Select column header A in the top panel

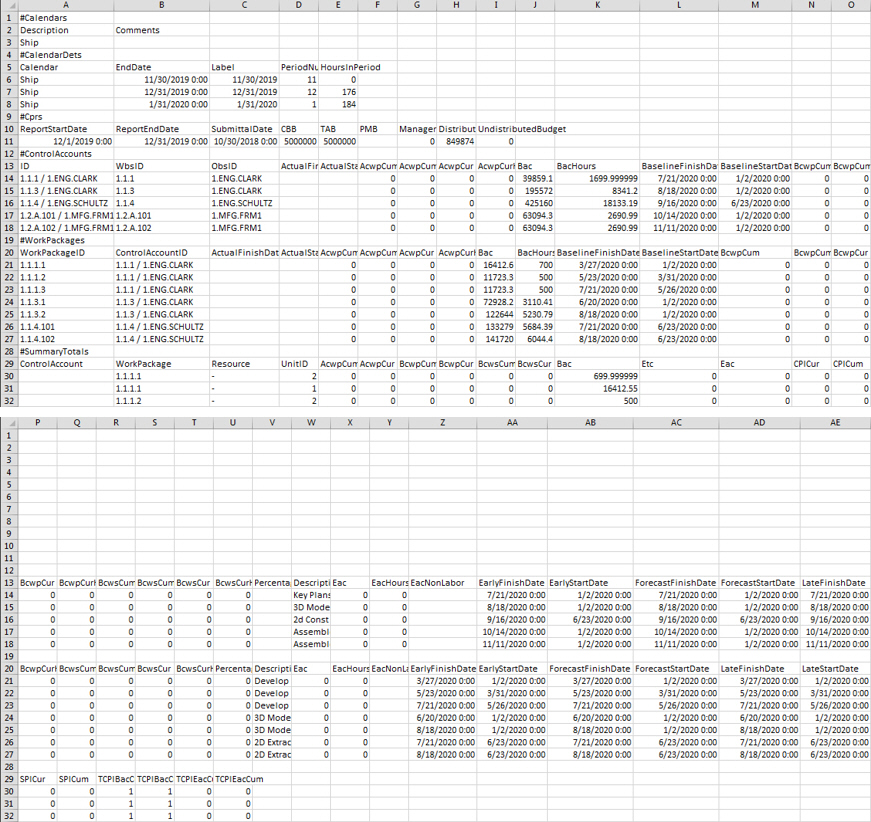(65, 6)
